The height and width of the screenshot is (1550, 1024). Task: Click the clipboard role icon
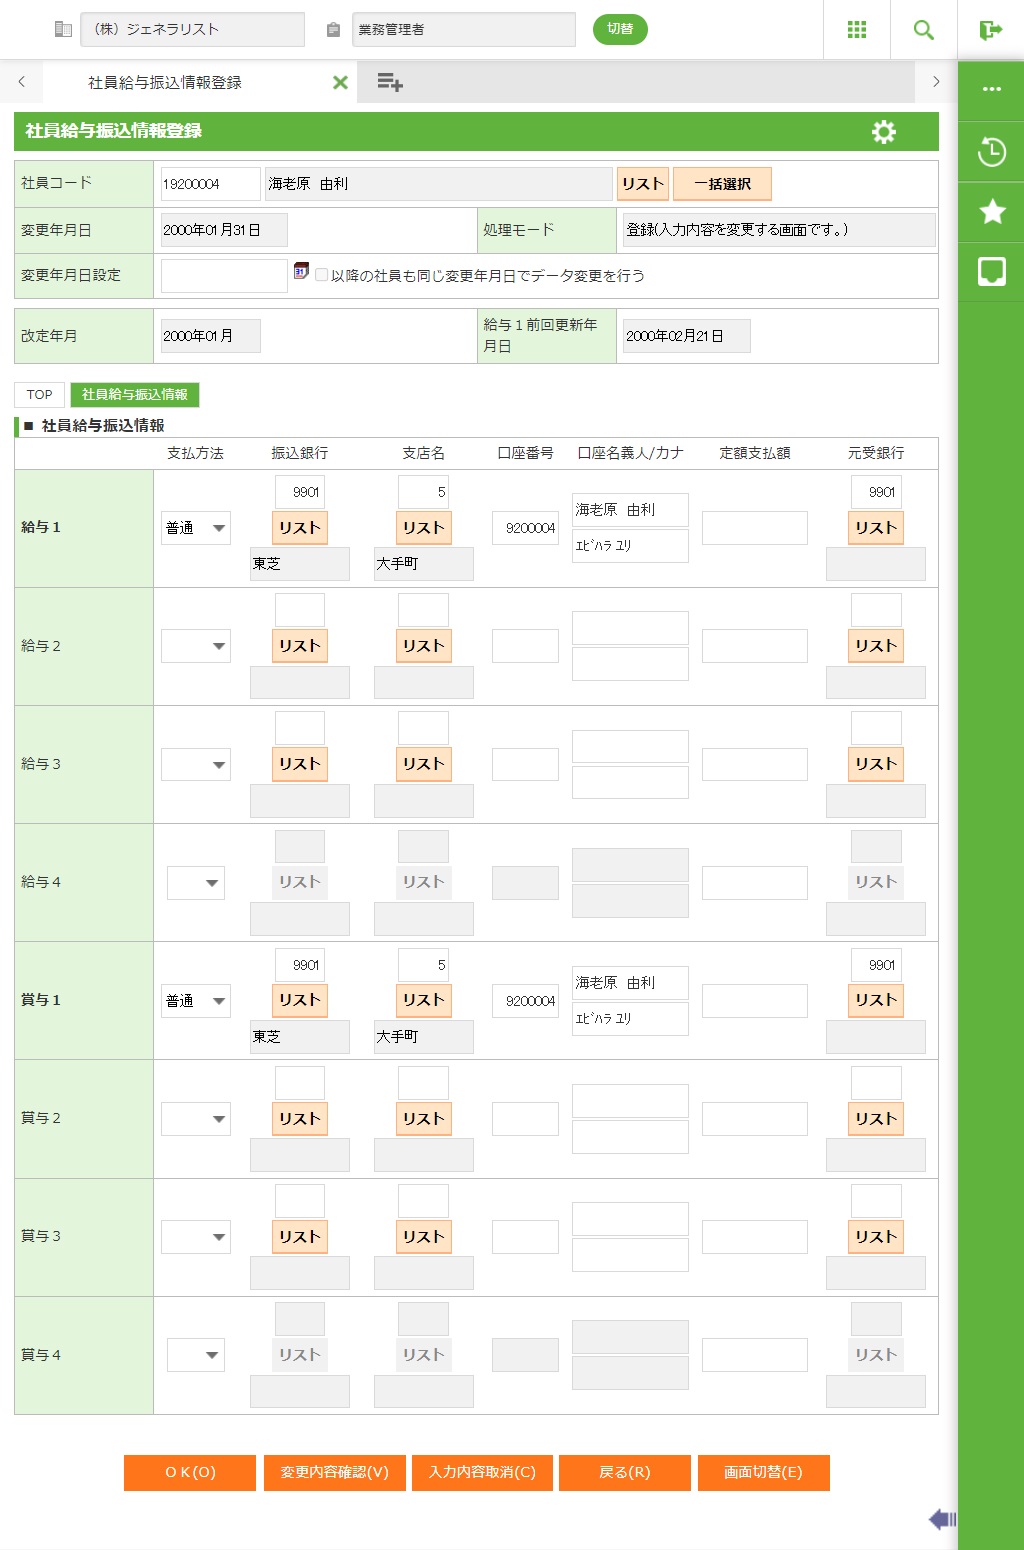[333, 30]
